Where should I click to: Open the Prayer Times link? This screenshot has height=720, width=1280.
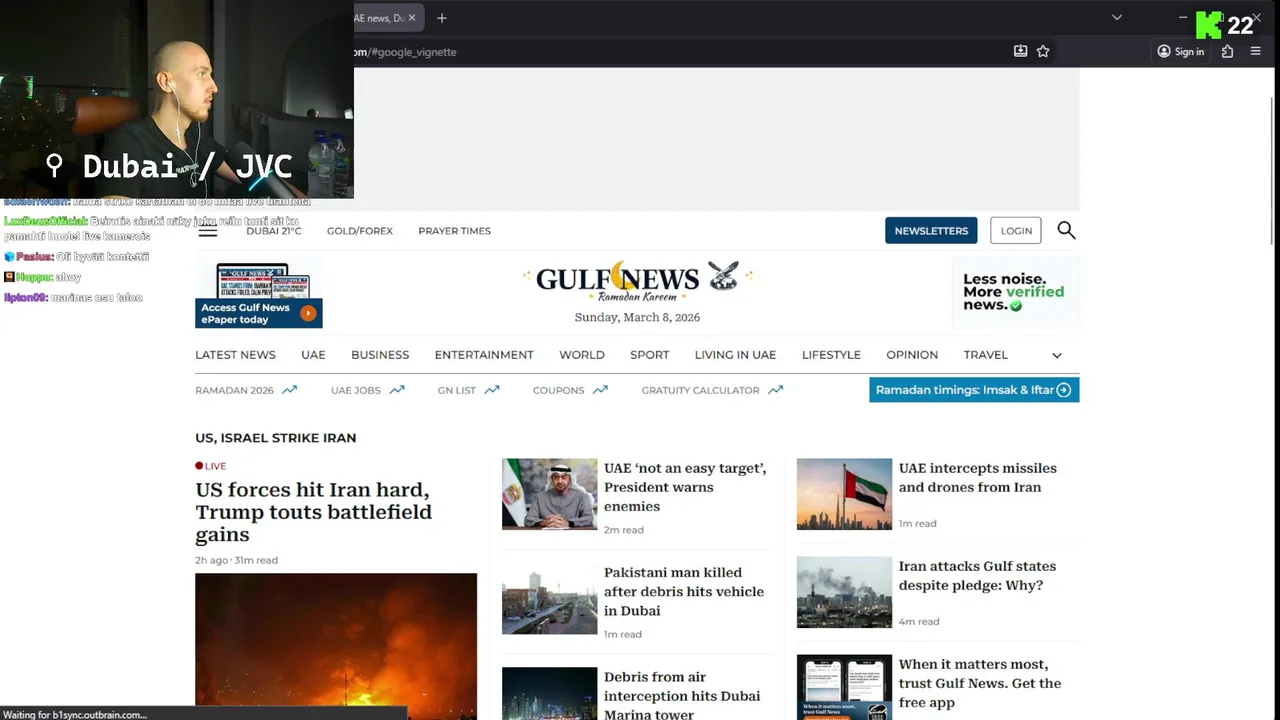(454, 231)
